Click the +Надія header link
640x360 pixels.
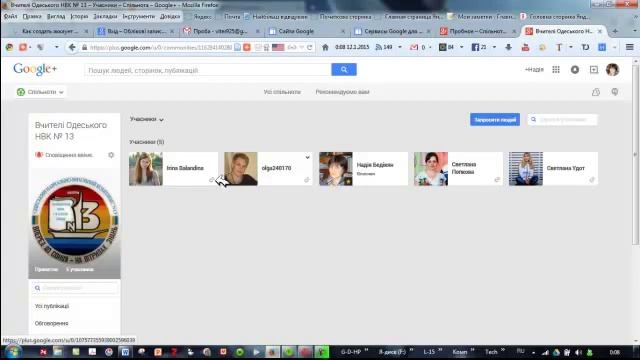pyautogui.click(x=534, y=70)
